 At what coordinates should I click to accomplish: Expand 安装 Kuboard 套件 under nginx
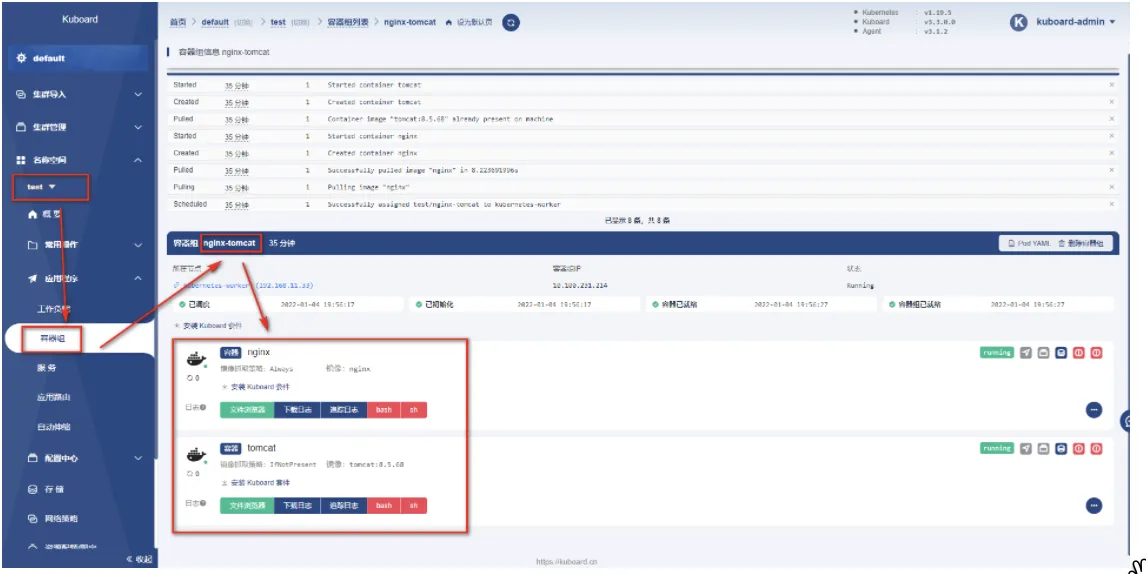(x=255, y=387)
